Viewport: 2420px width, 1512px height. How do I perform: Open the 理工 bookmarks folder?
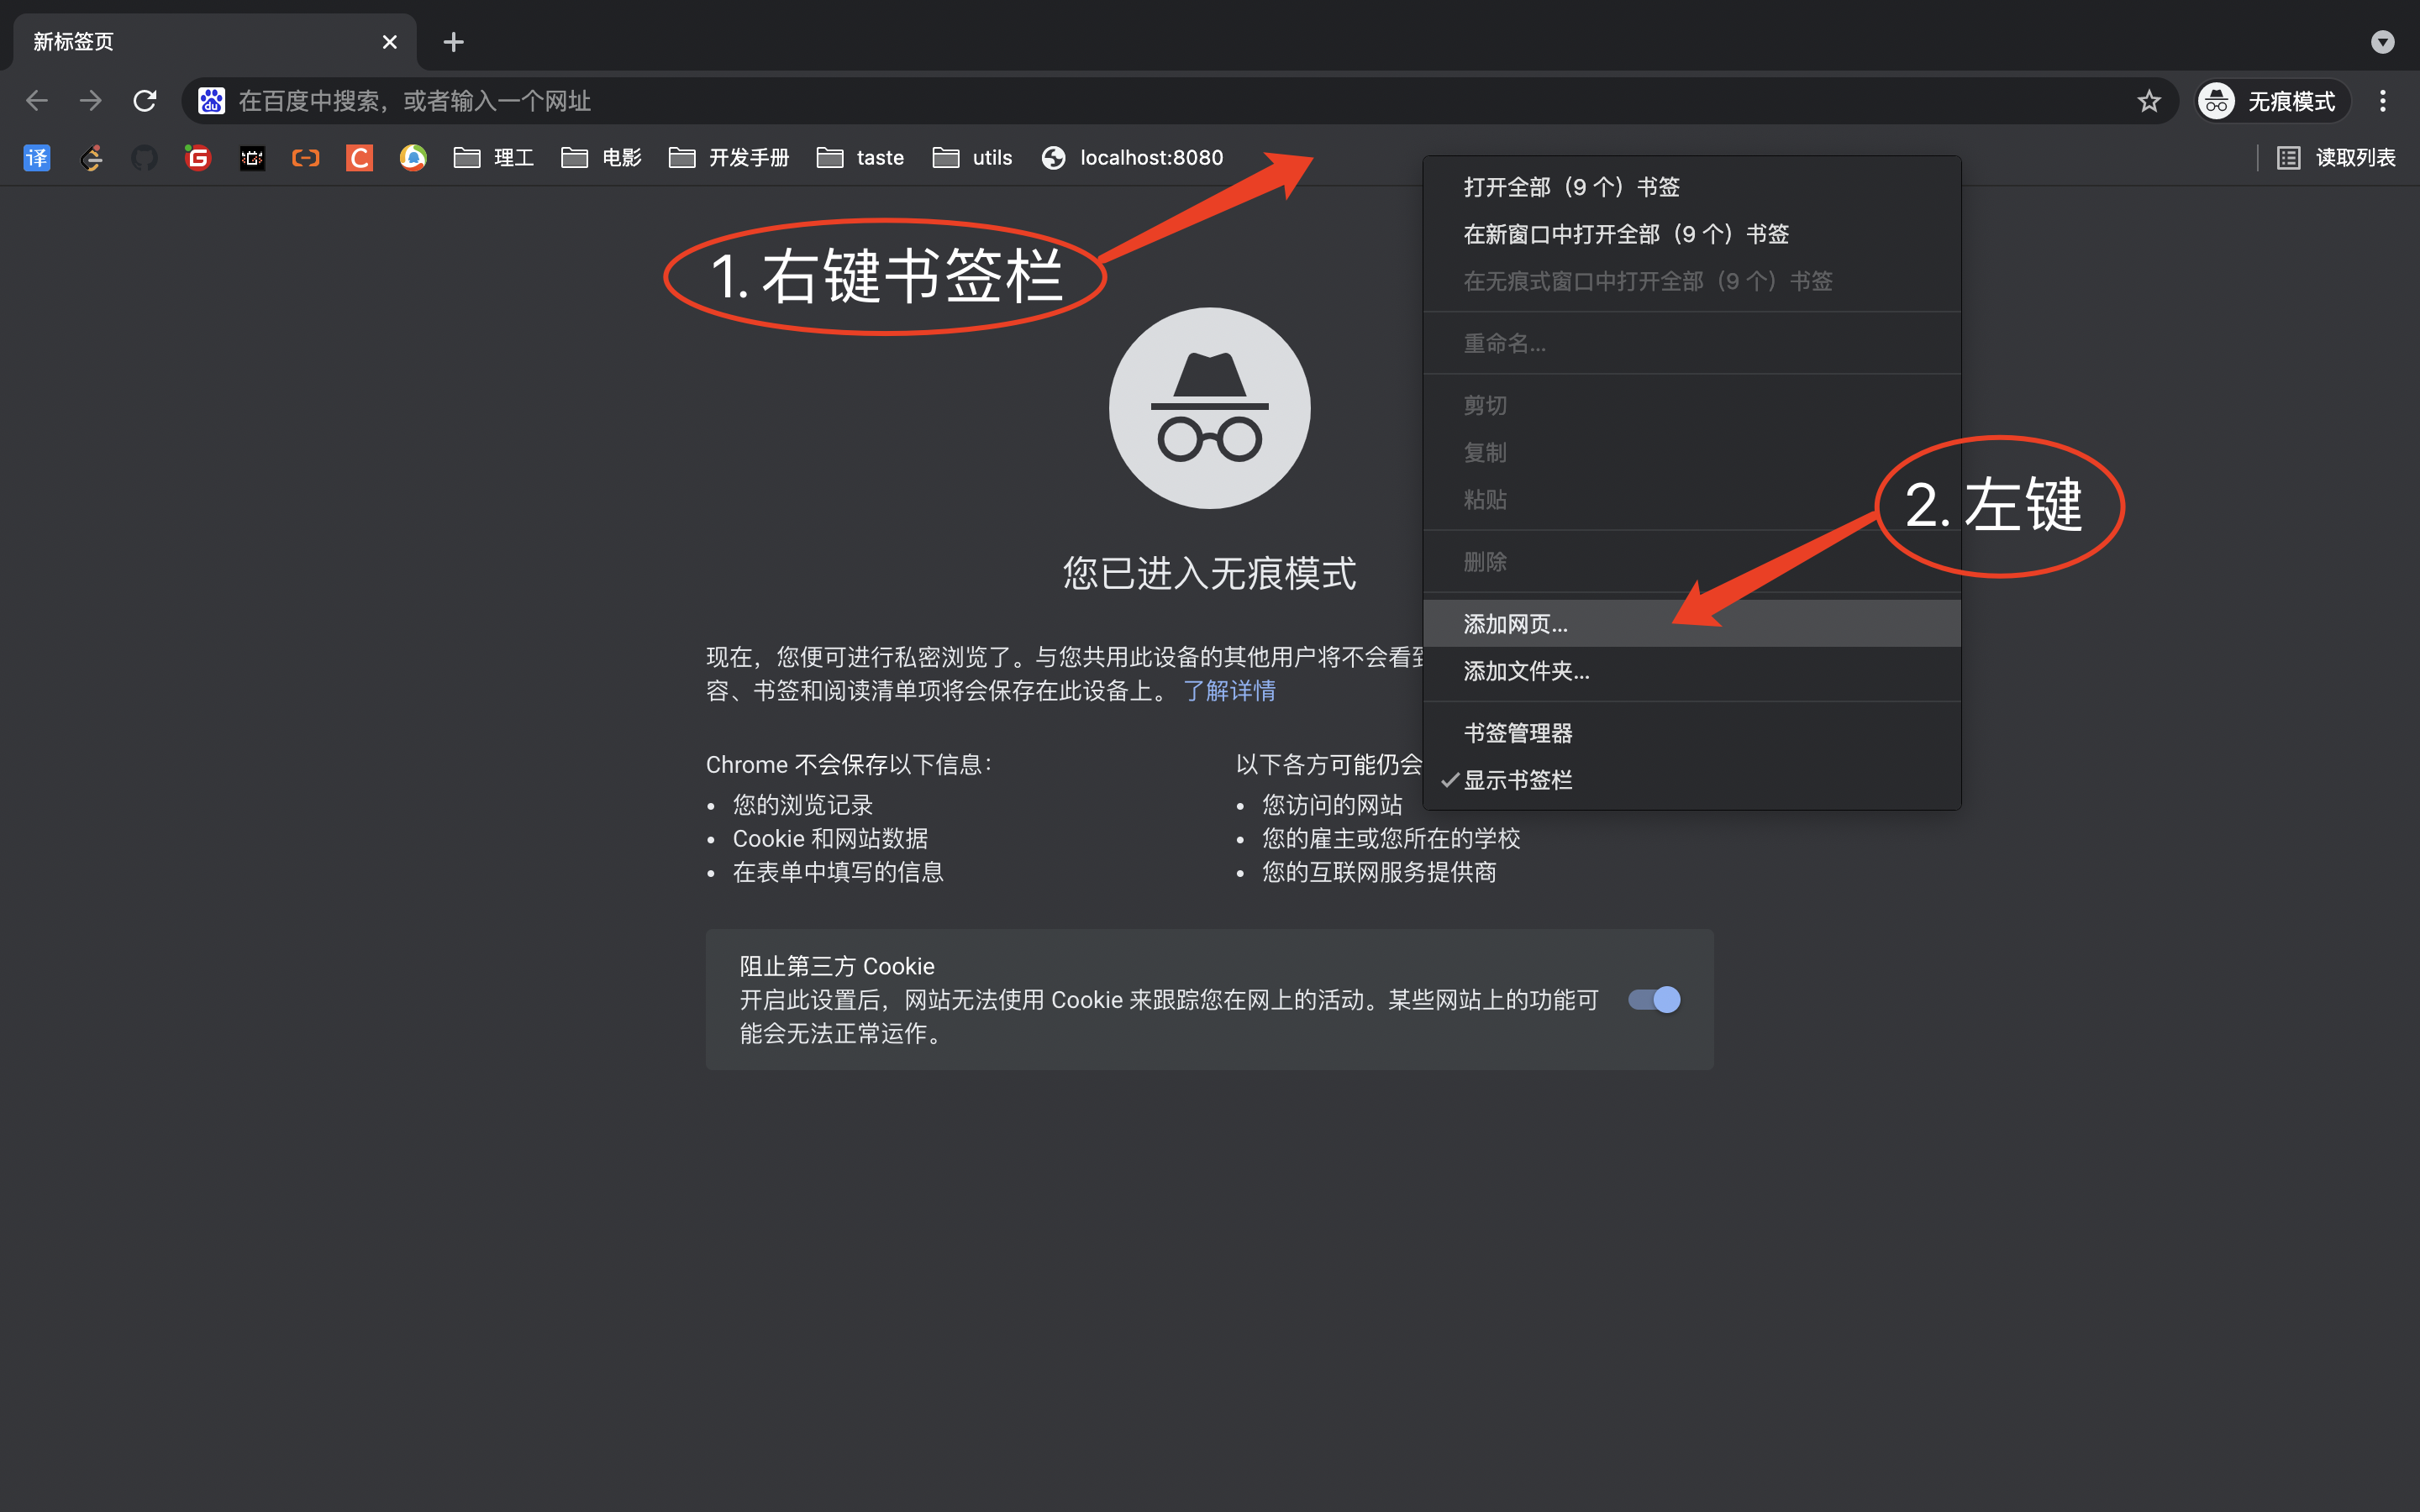[494, 157]
